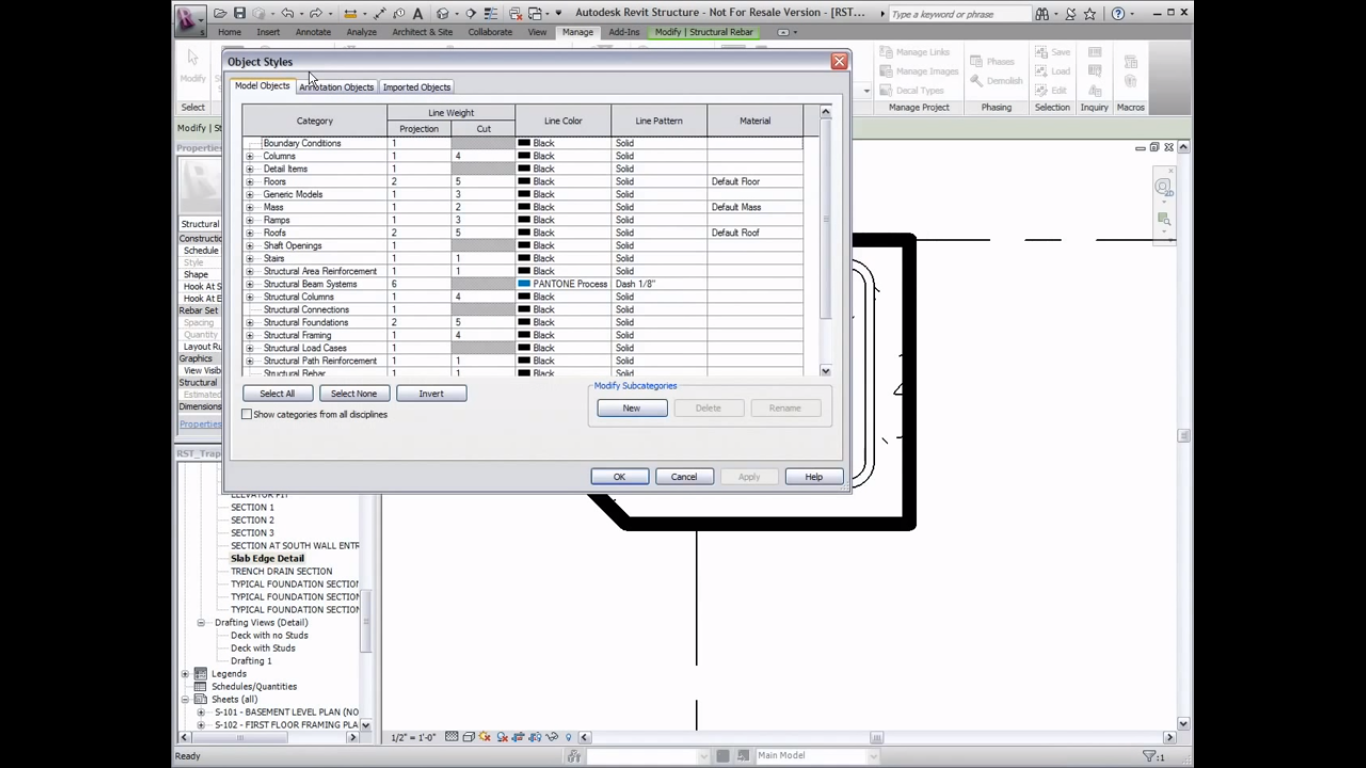Expand the Structural Foundations category
Viewport: 1366px width, 768px height.
[250, 323]
